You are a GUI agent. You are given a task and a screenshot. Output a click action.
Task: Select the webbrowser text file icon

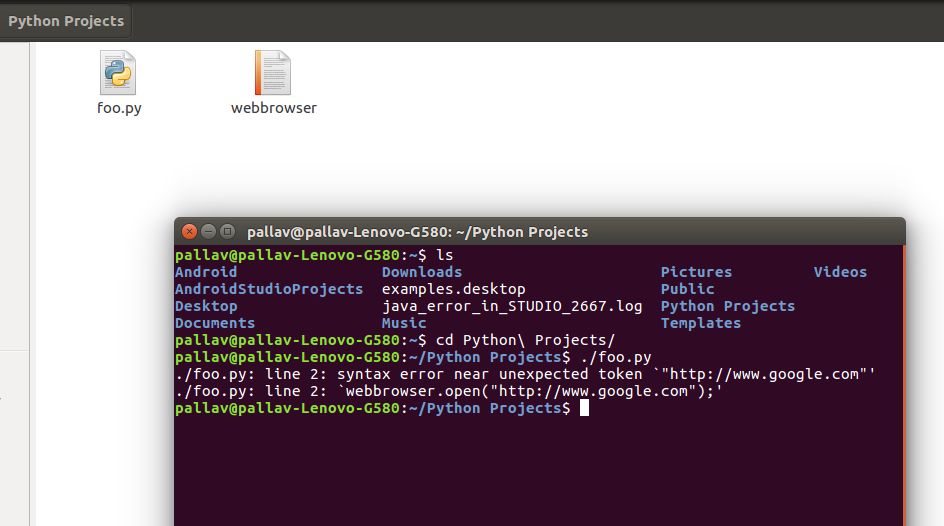pyautogui.click(x=273, y=72)
